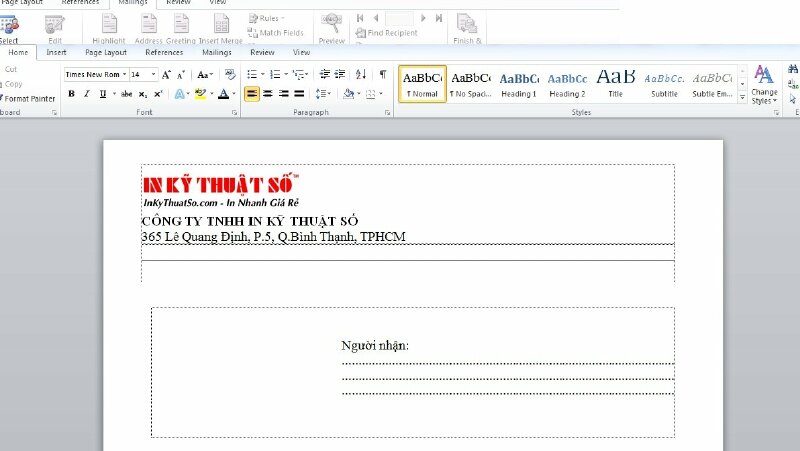The height and width of the screenshot is (451, 800).
Task: Open Font name dropdown
Action: 124,74
